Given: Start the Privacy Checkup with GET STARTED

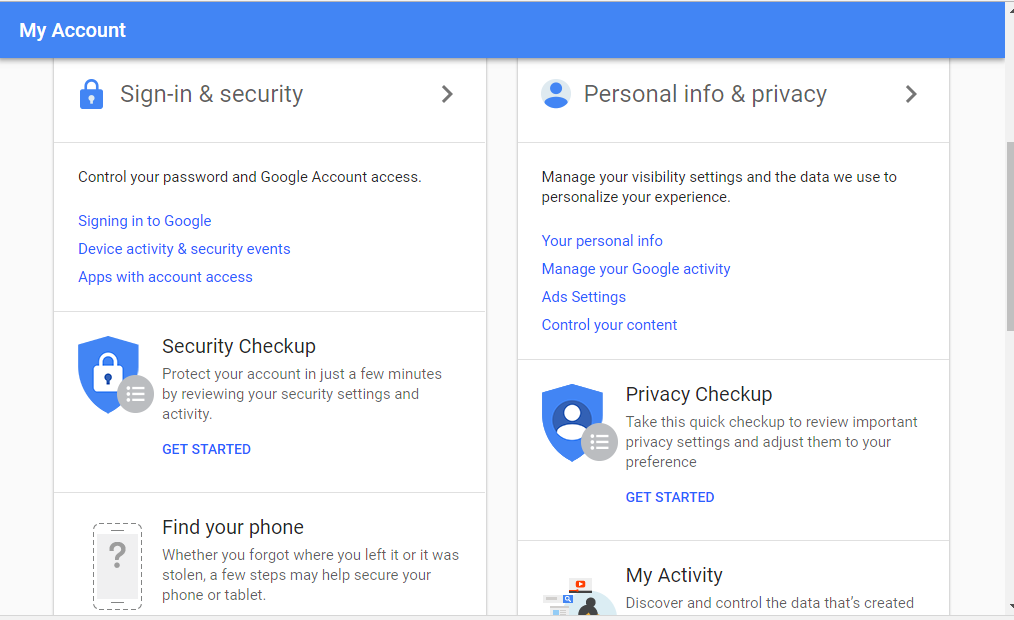Looking at the screenshot, I should tap(670, 497).
